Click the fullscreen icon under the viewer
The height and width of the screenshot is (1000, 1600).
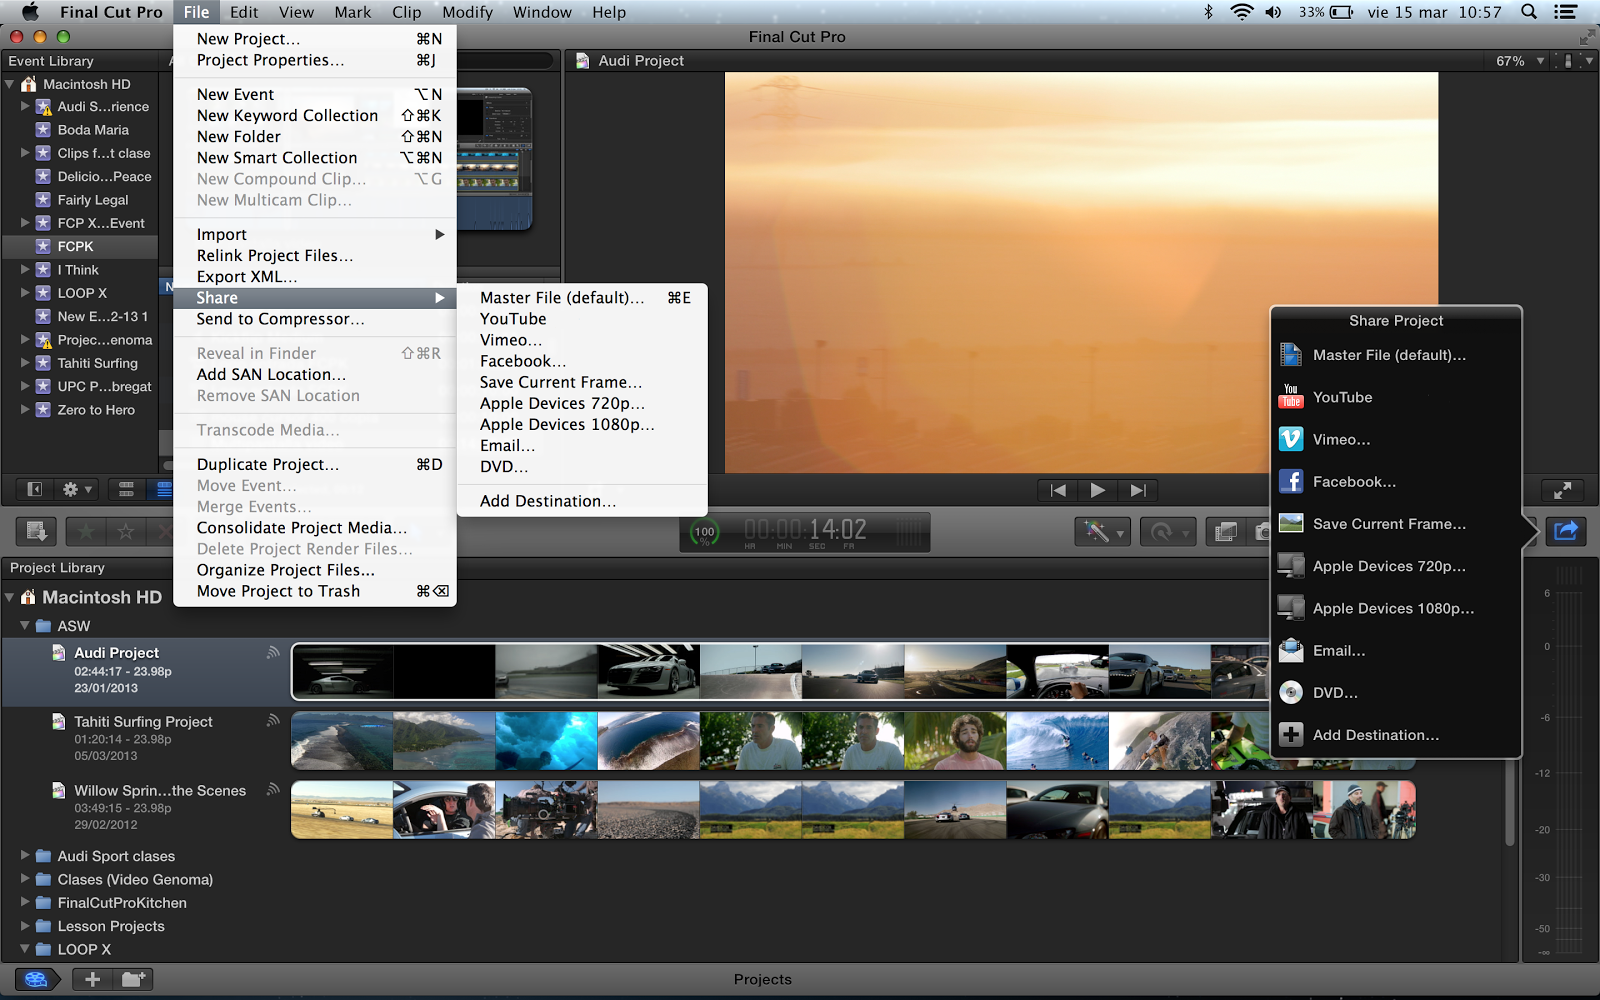(1563, 490)
